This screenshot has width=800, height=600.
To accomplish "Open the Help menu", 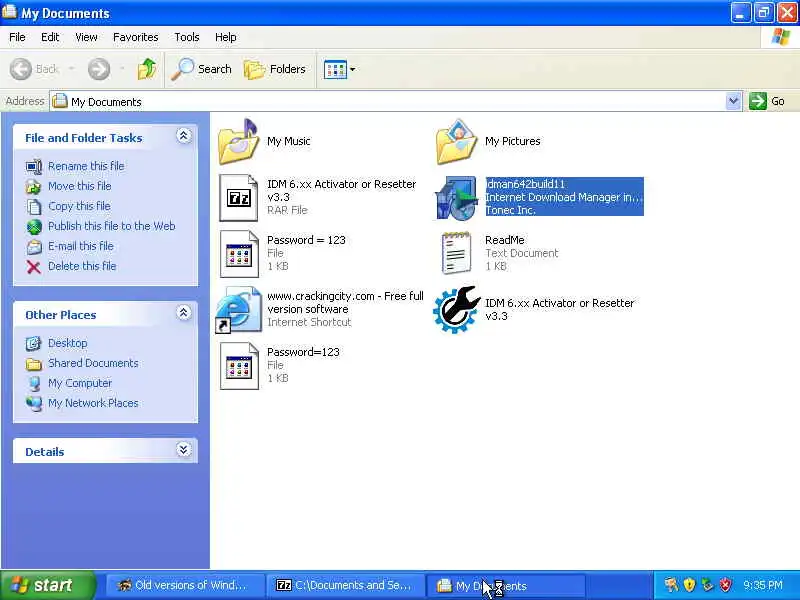I will 226,37.
